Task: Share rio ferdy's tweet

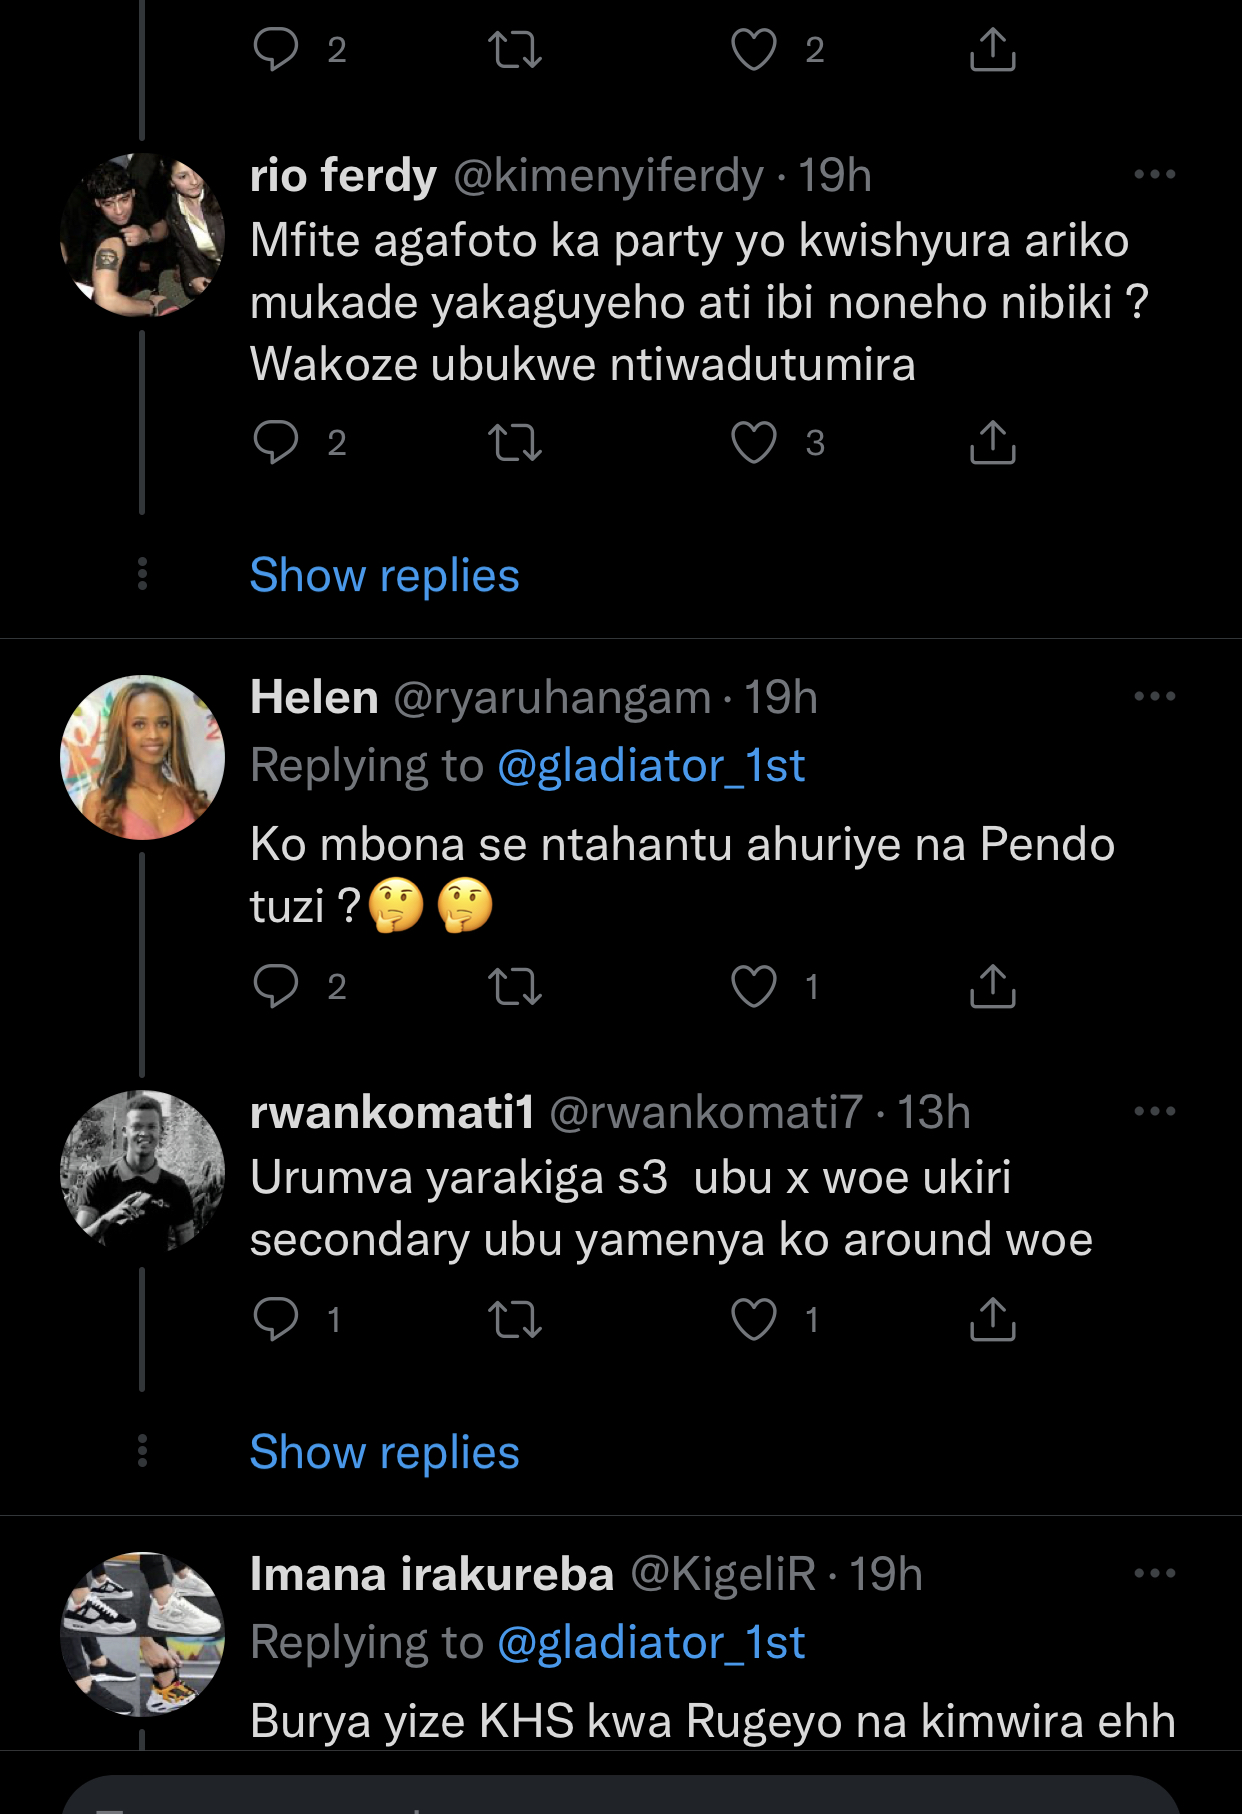Action: 992,442
